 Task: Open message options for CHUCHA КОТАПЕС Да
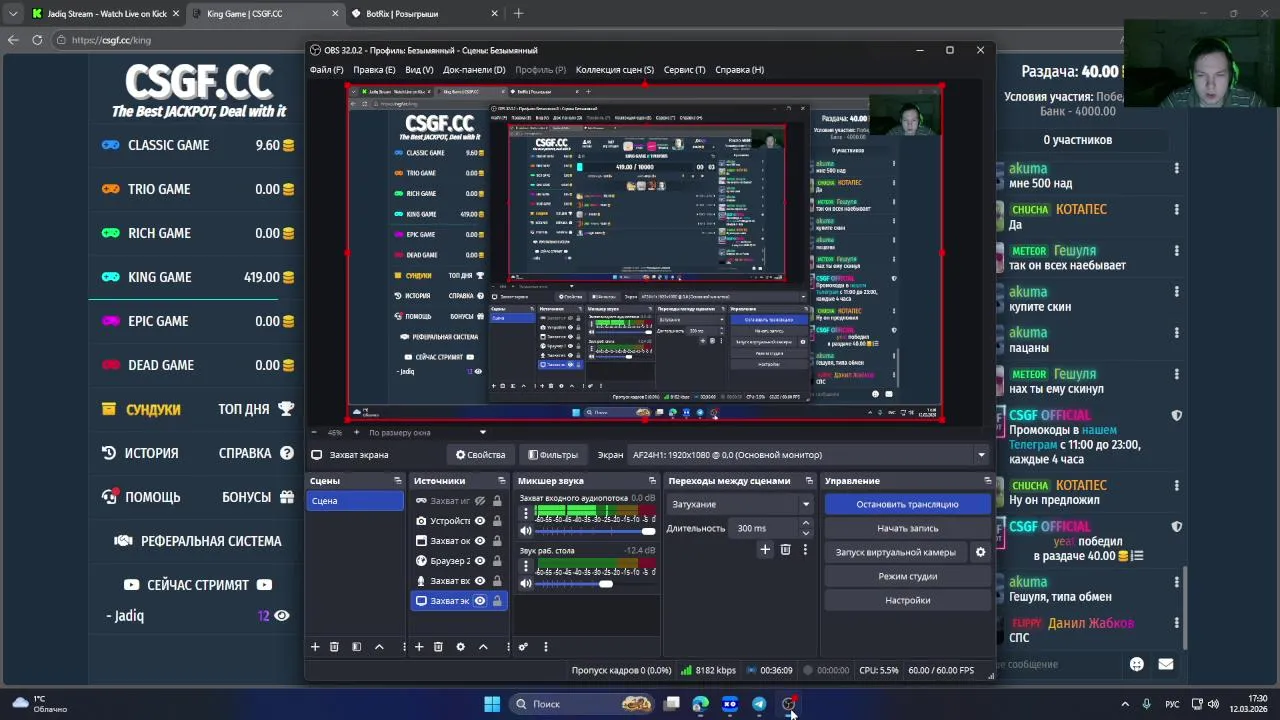(x=1177, y=210)
